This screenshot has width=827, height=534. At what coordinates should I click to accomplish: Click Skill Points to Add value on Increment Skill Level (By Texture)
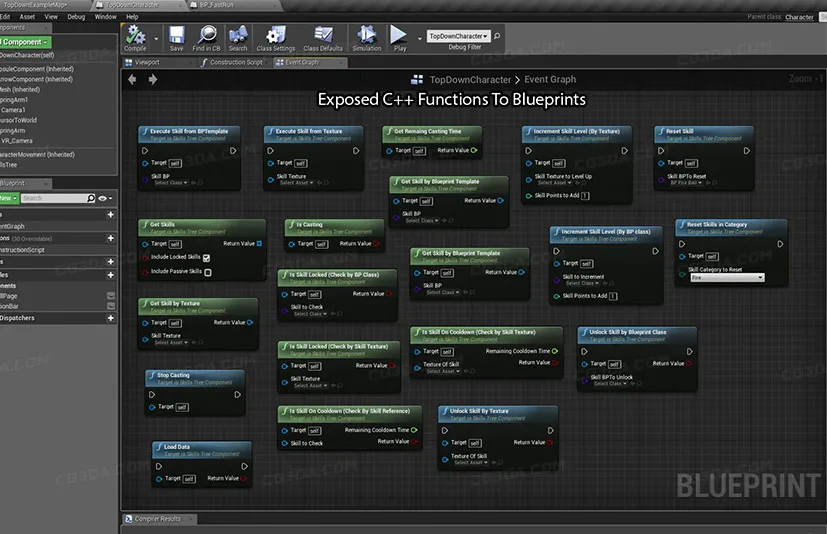coord(585,196)
